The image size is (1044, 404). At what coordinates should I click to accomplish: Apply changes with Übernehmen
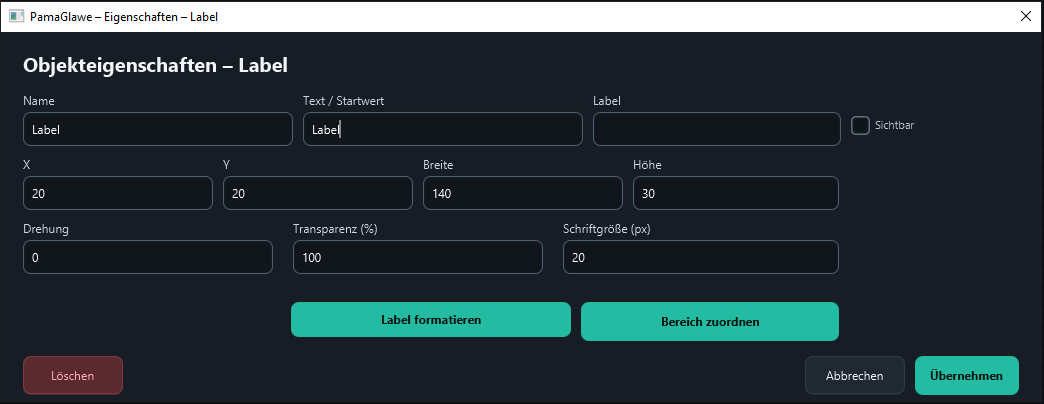click(967, 375)
